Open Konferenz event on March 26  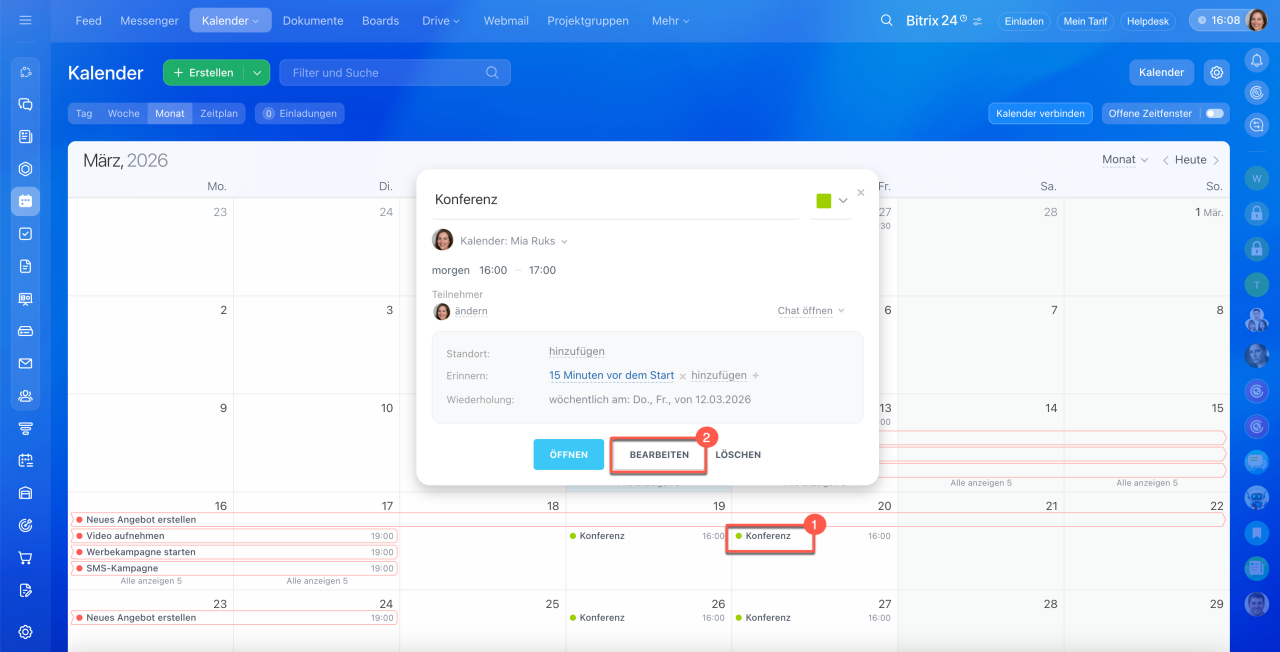tap(648, 618)
